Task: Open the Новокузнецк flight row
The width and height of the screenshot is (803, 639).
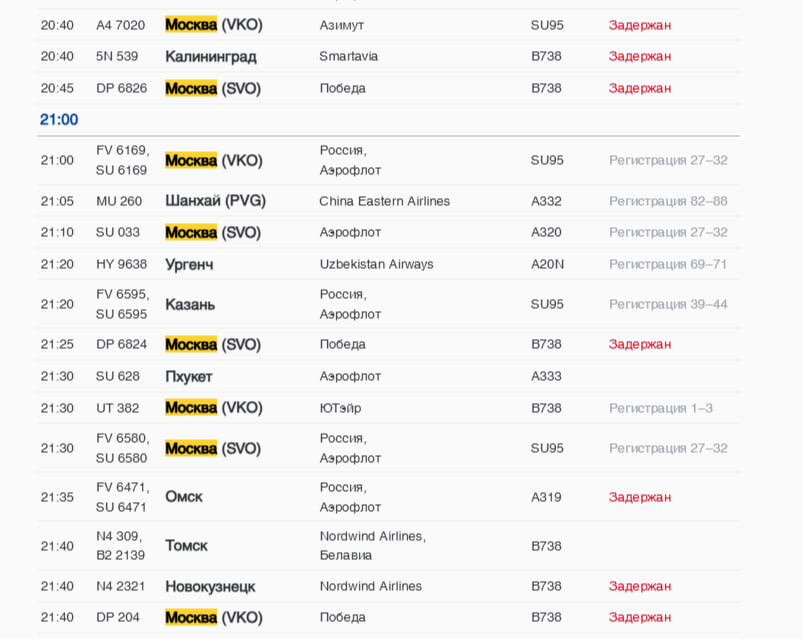Action: 210,587
